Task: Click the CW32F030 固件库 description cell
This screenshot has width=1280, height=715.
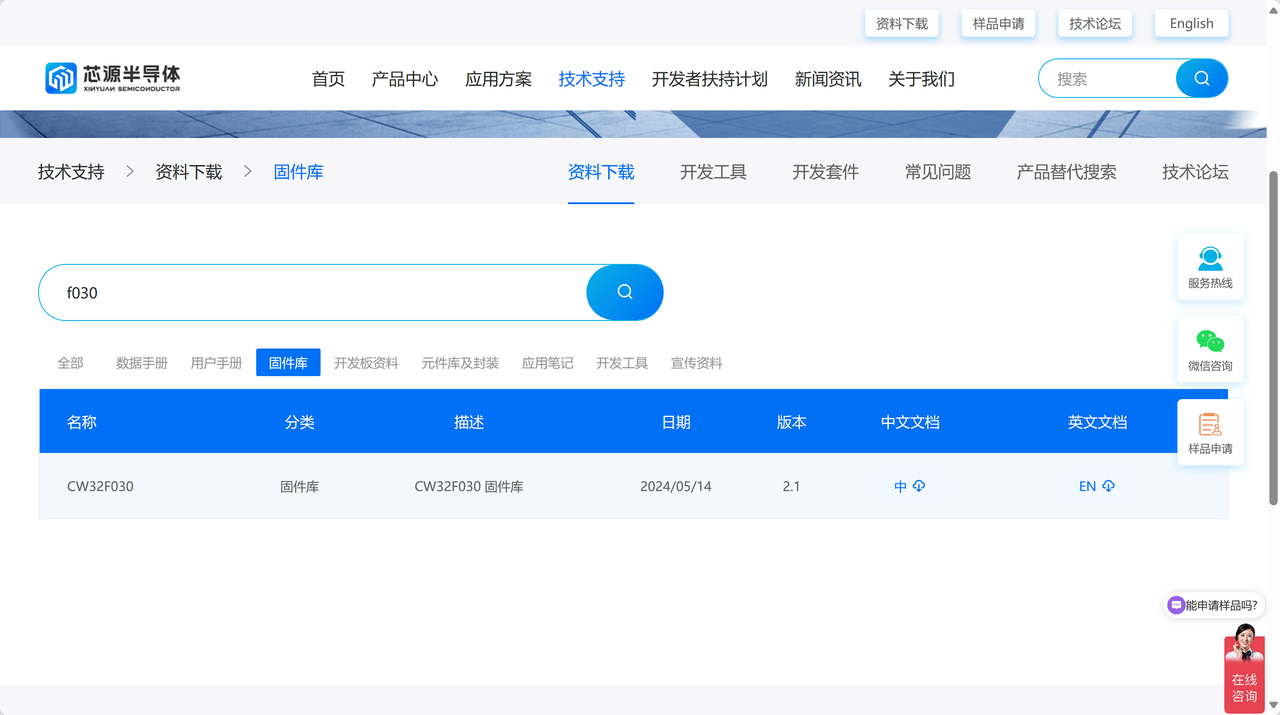Action: pos(469,487)
